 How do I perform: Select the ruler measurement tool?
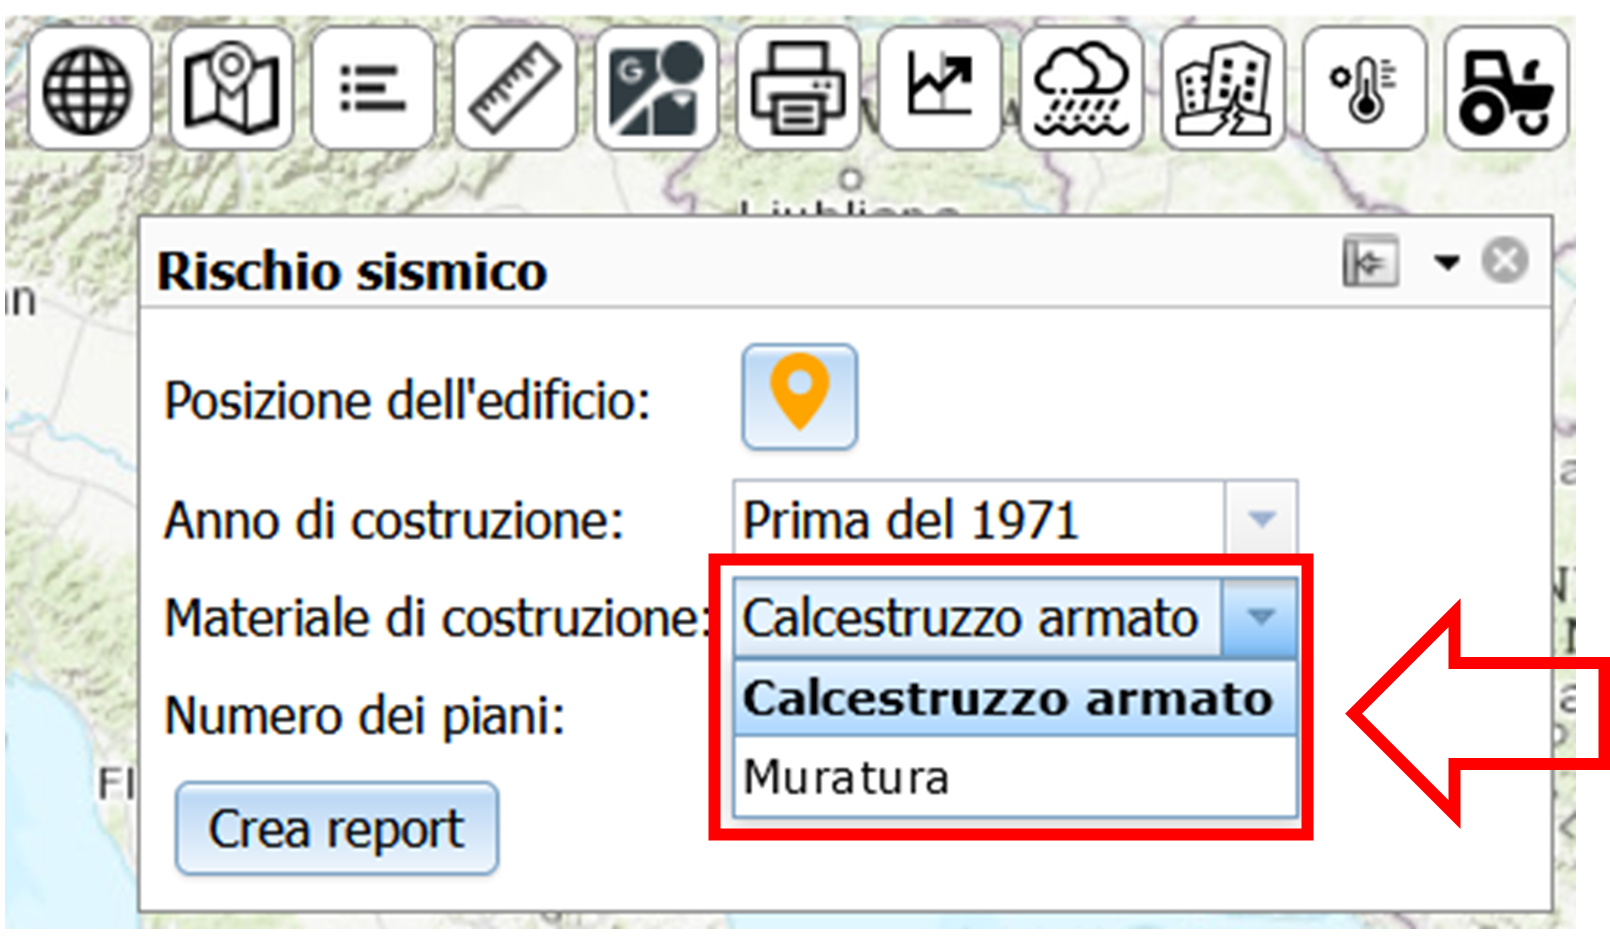[x=515, y=89]
